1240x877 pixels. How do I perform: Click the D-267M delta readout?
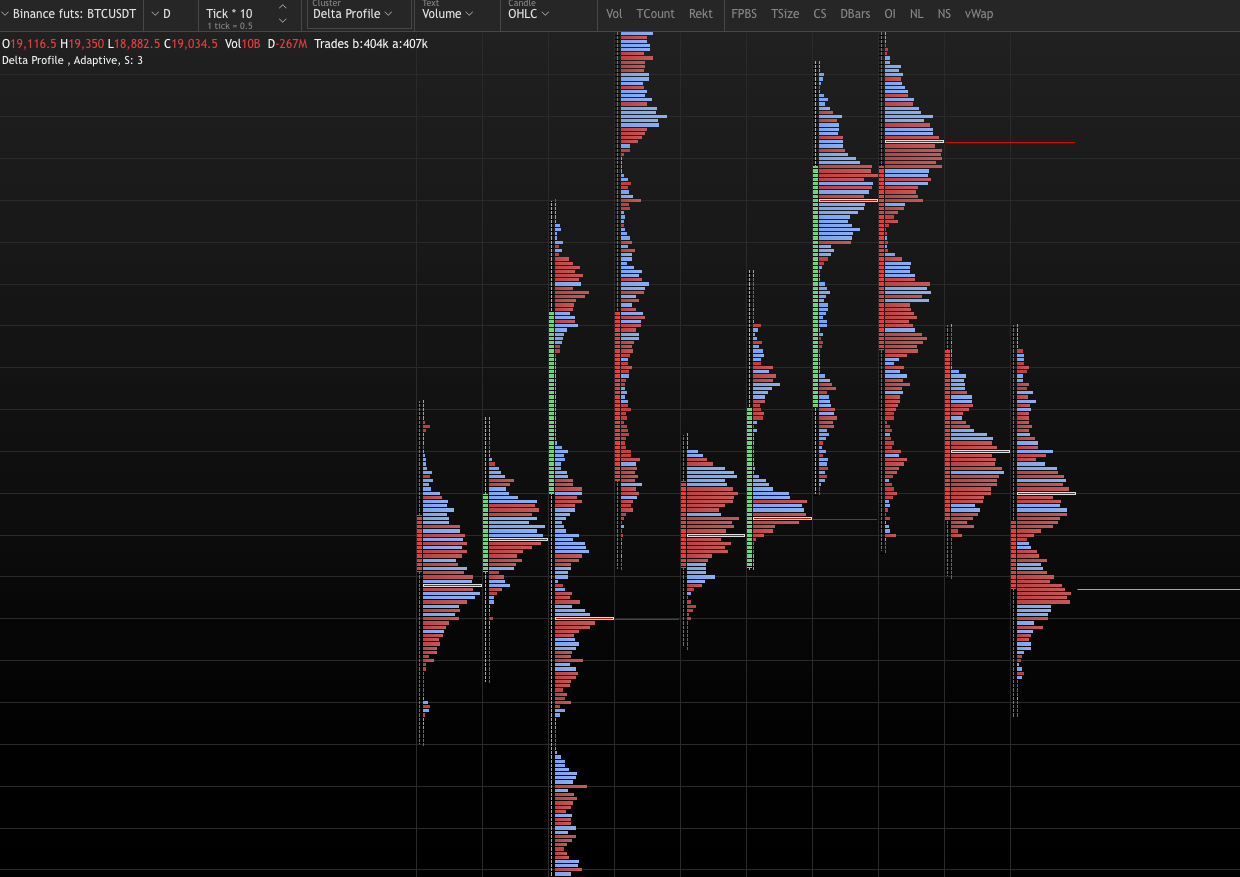pyautogui.click(x=287, y=44)
